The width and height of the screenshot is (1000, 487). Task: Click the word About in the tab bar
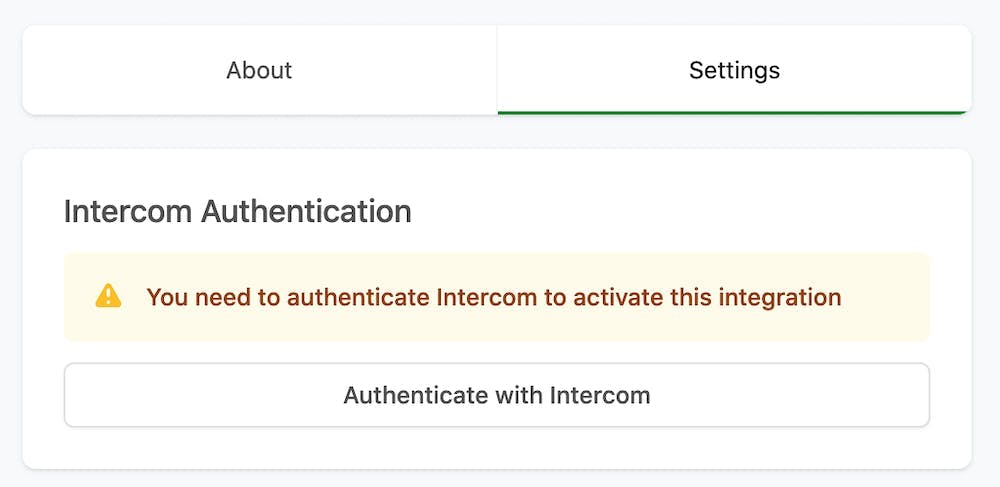[x=259, y=70]
